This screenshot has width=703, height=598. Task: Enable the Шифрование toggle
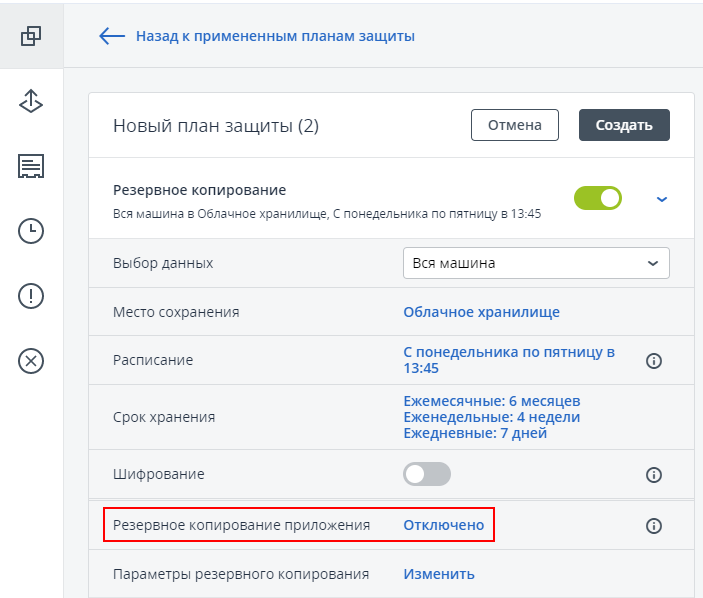tap(427, 474)
